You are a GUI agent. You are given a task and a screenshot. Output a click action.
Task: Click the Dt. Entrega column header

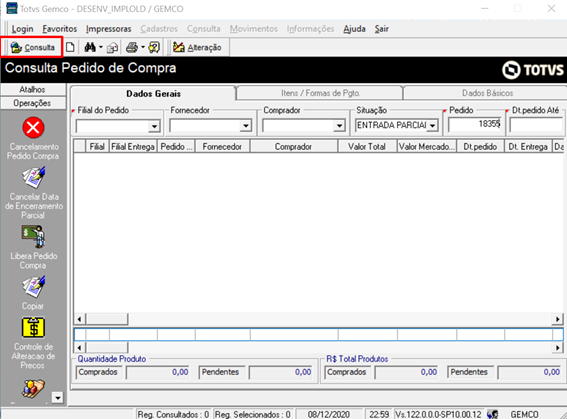pos(528,146)
